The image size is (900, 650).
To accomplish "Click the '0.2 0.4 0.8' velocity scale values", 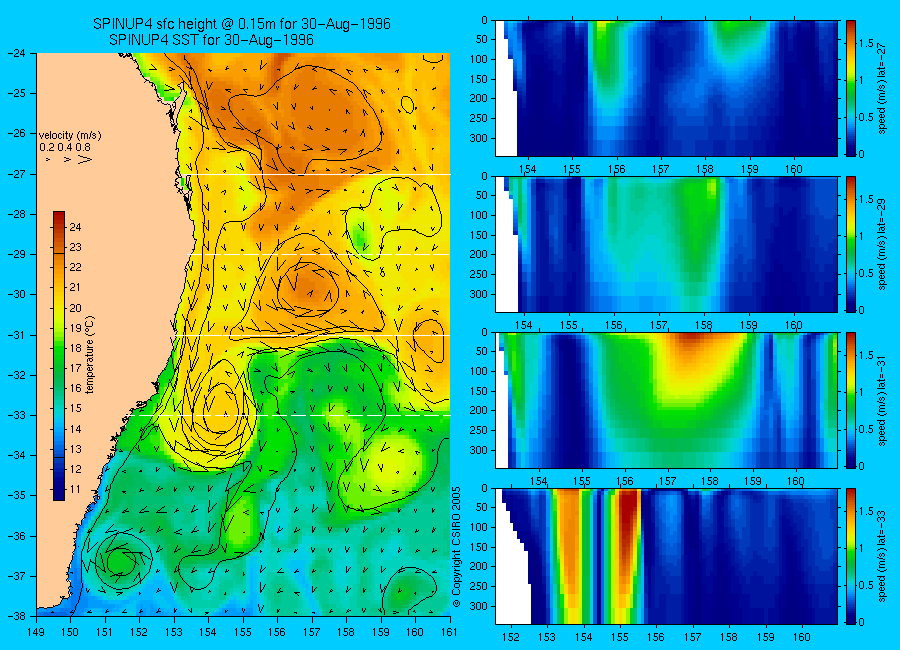I will click(65, 148).
